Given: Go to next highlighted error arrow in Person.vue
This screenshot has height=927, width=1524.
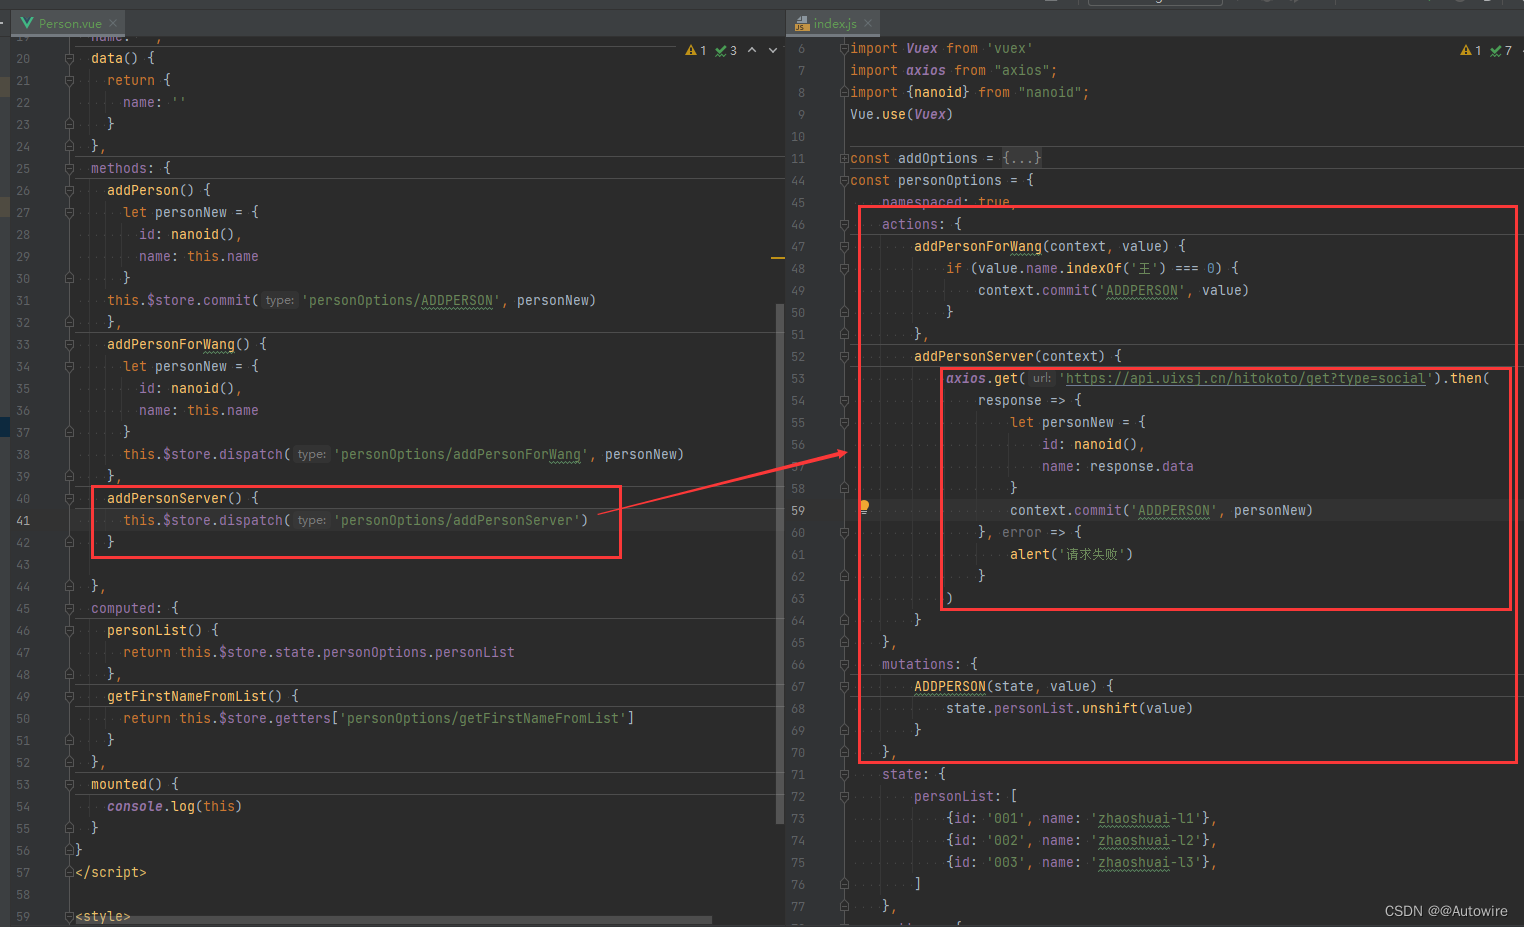Looking at the screenshot, I should (773, 50).
